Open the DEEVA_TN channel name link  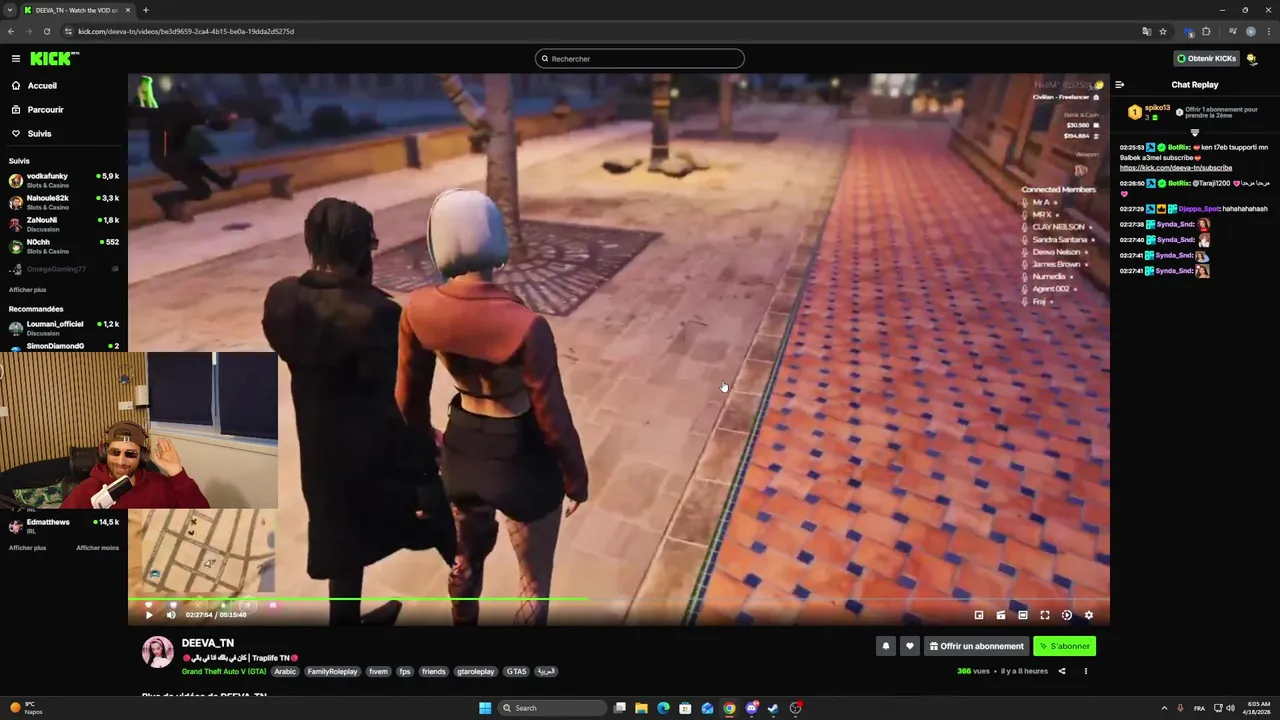click(208, 643)
